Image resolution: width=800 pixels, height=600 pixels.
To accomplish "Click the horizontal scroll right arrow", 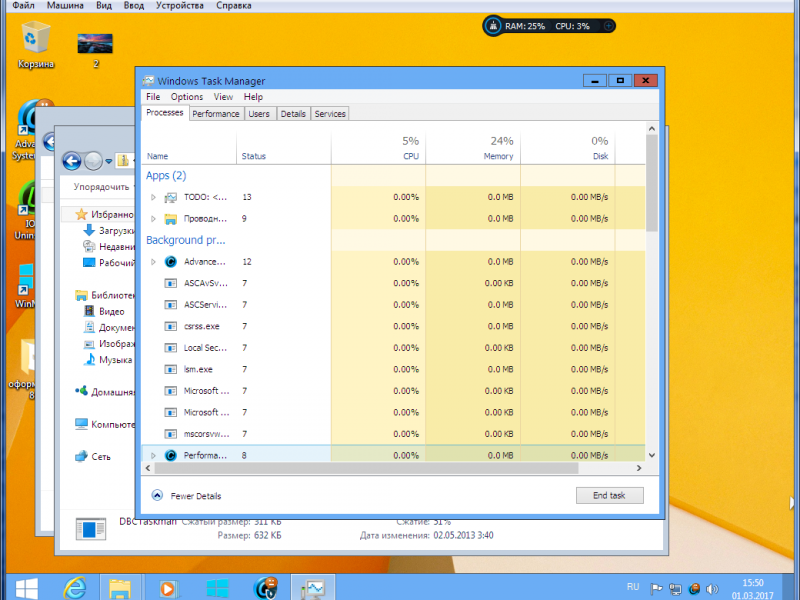I will click(639, 468).
